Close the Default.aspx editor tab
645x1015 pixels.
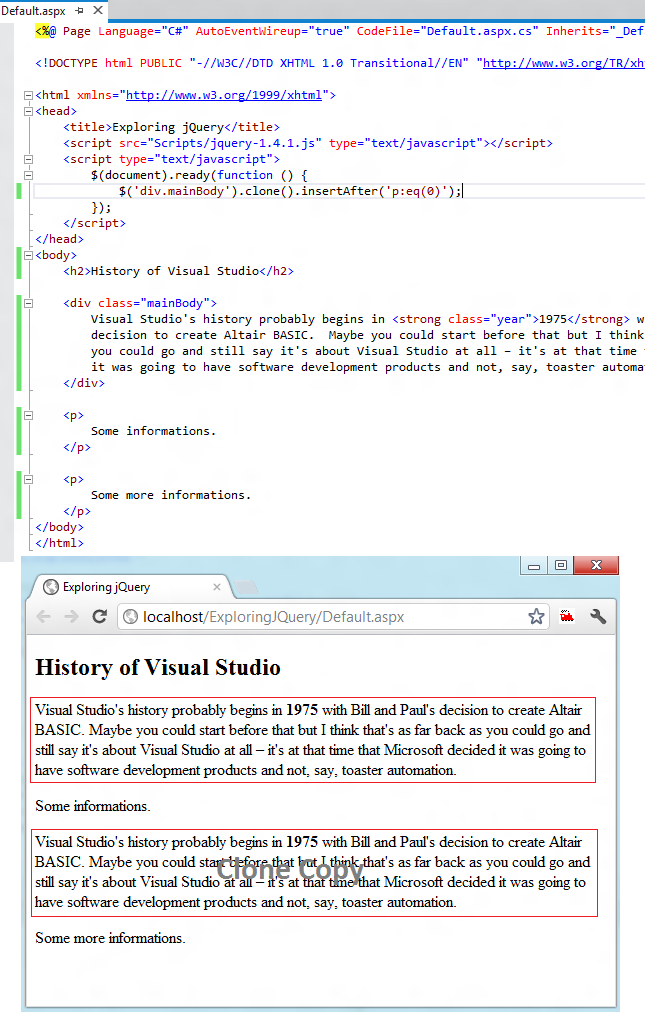pos(98,10)
